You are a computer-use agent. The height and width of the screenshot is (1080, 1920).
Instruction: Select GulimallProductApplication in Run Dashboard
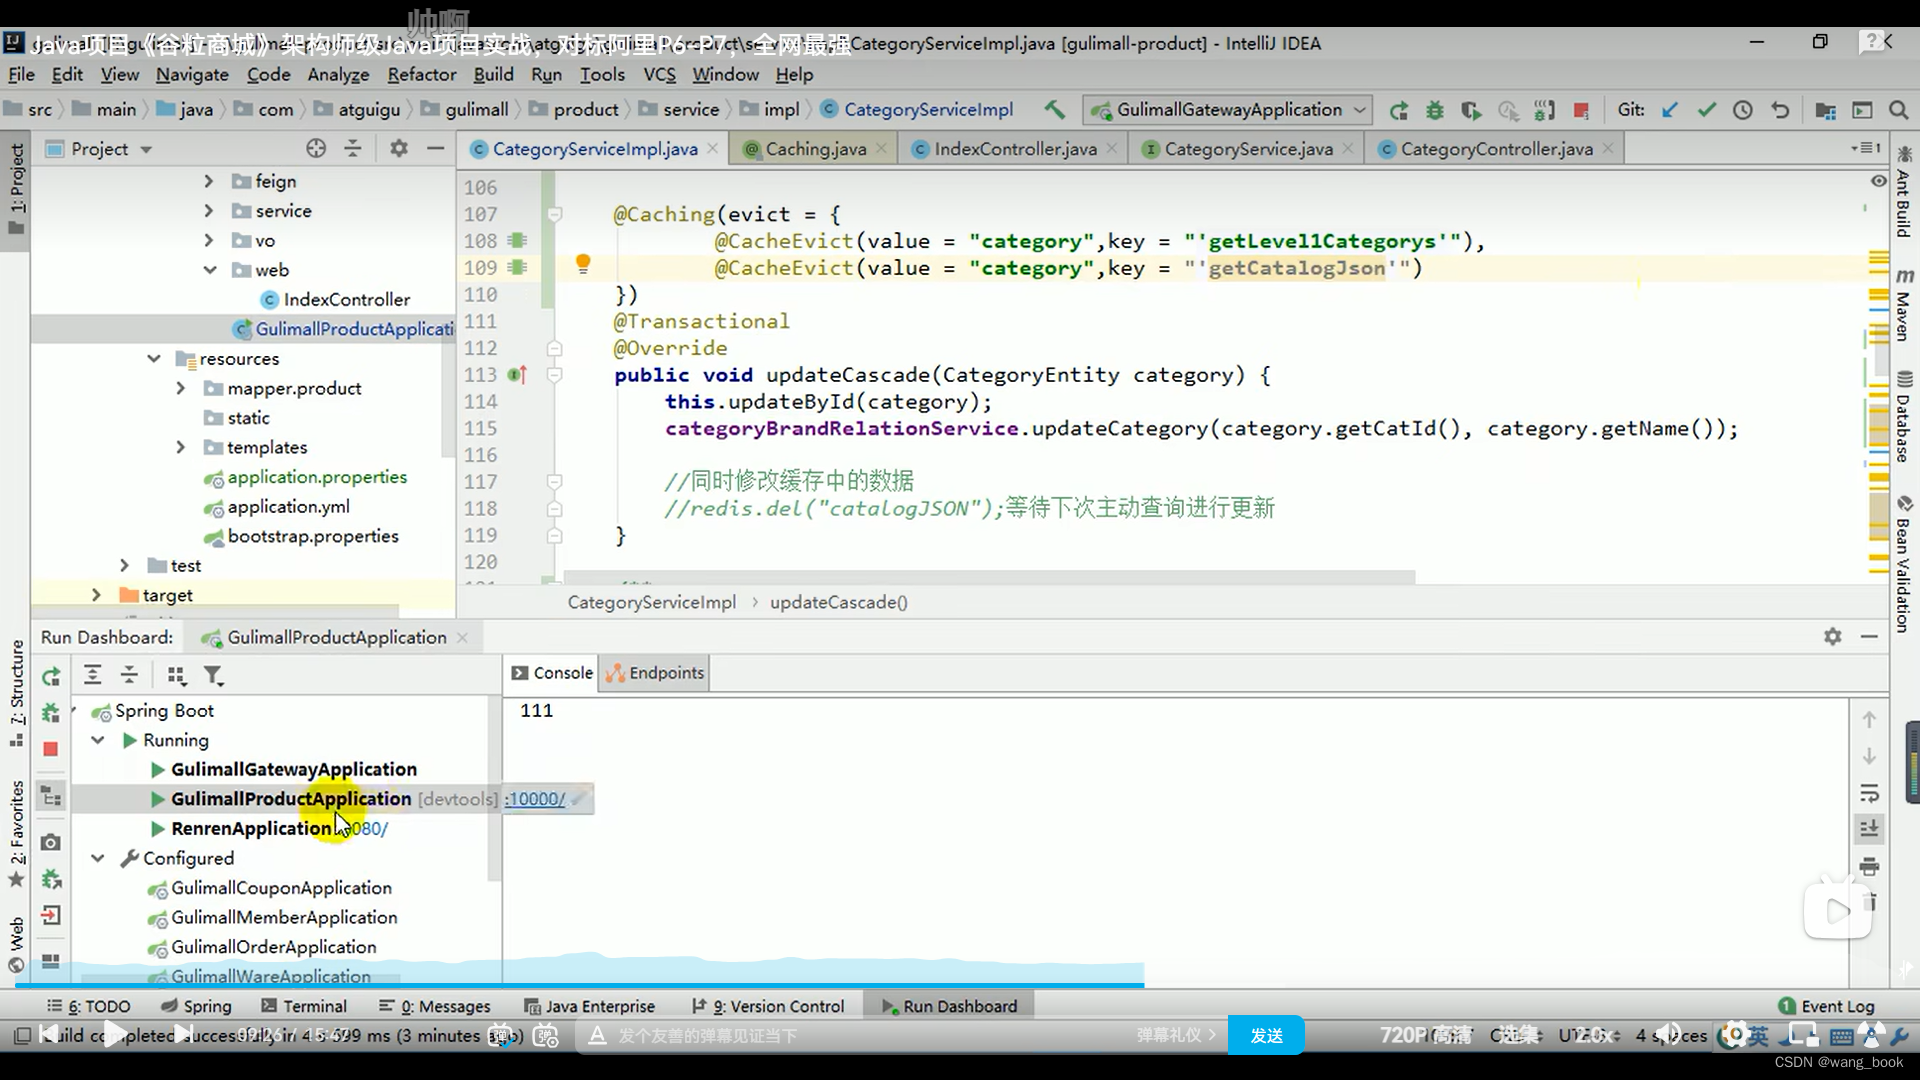click(290, 798)
